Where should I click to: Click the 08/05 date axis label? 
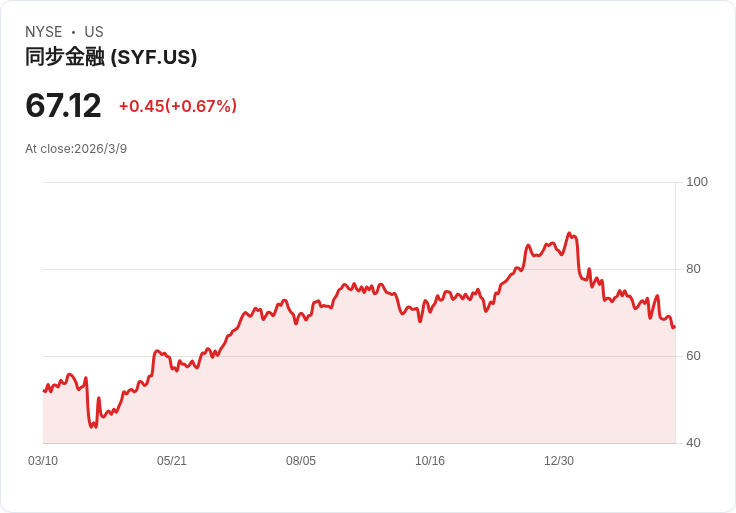[x=301, y=461]
